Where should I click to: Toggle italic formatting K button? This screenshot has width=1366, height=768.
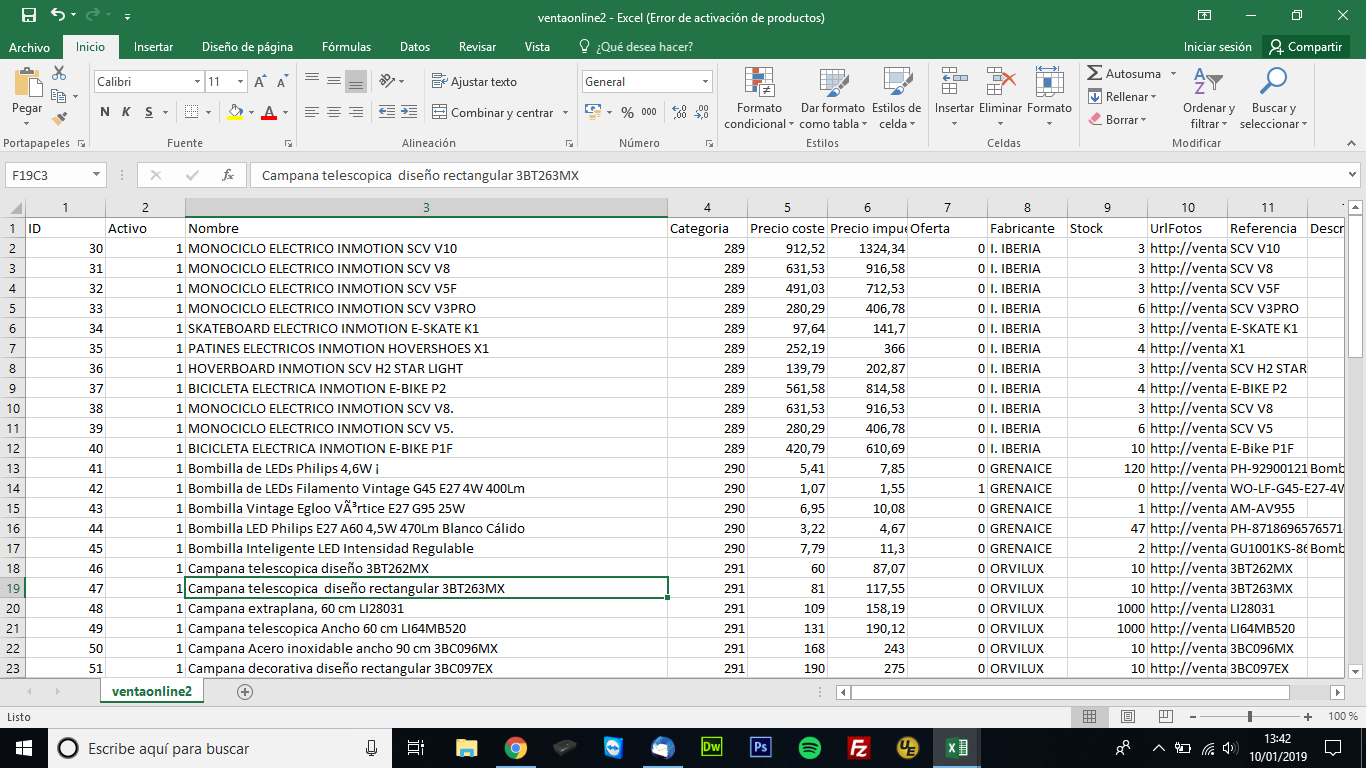[127, 113]
